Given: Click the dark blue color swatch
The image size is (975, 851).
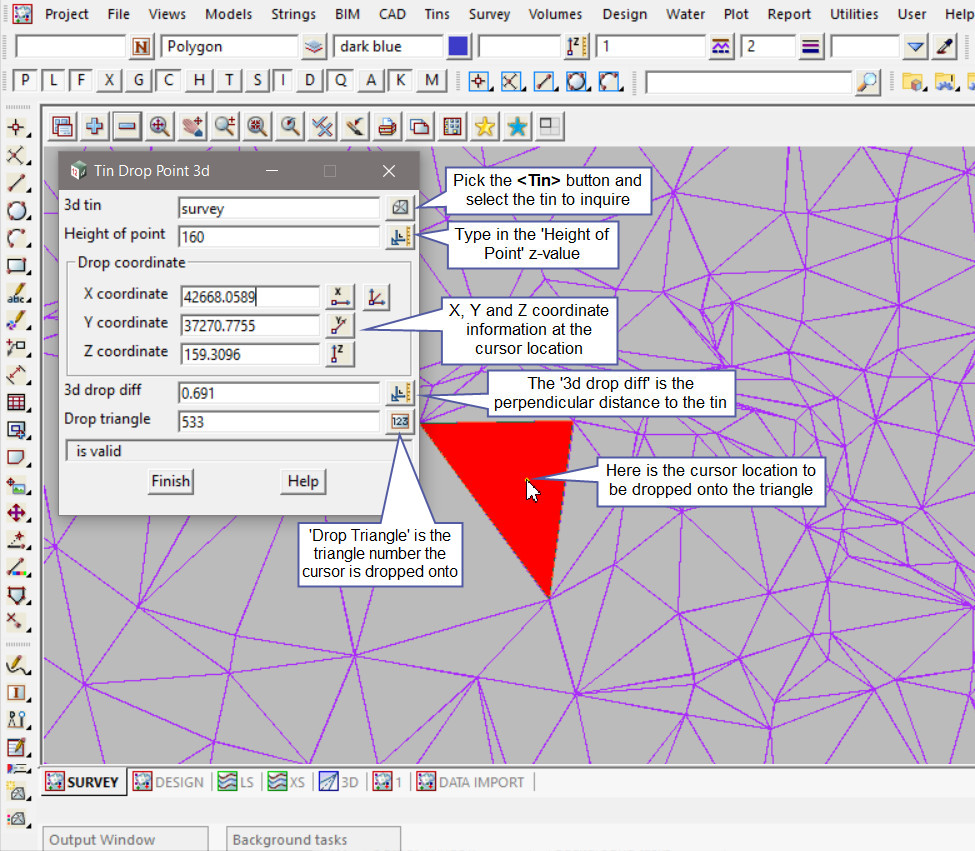Looking at the screenshot, I should (x=459, y=47).
